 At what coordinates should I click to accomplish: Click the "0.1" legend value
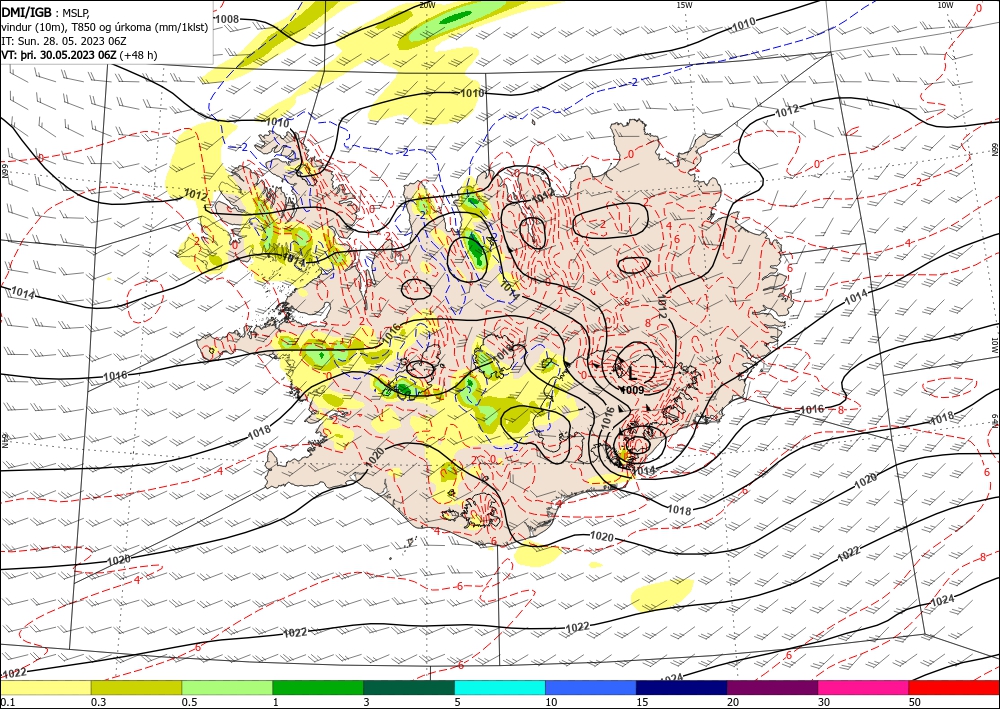[x=6, y=702]
